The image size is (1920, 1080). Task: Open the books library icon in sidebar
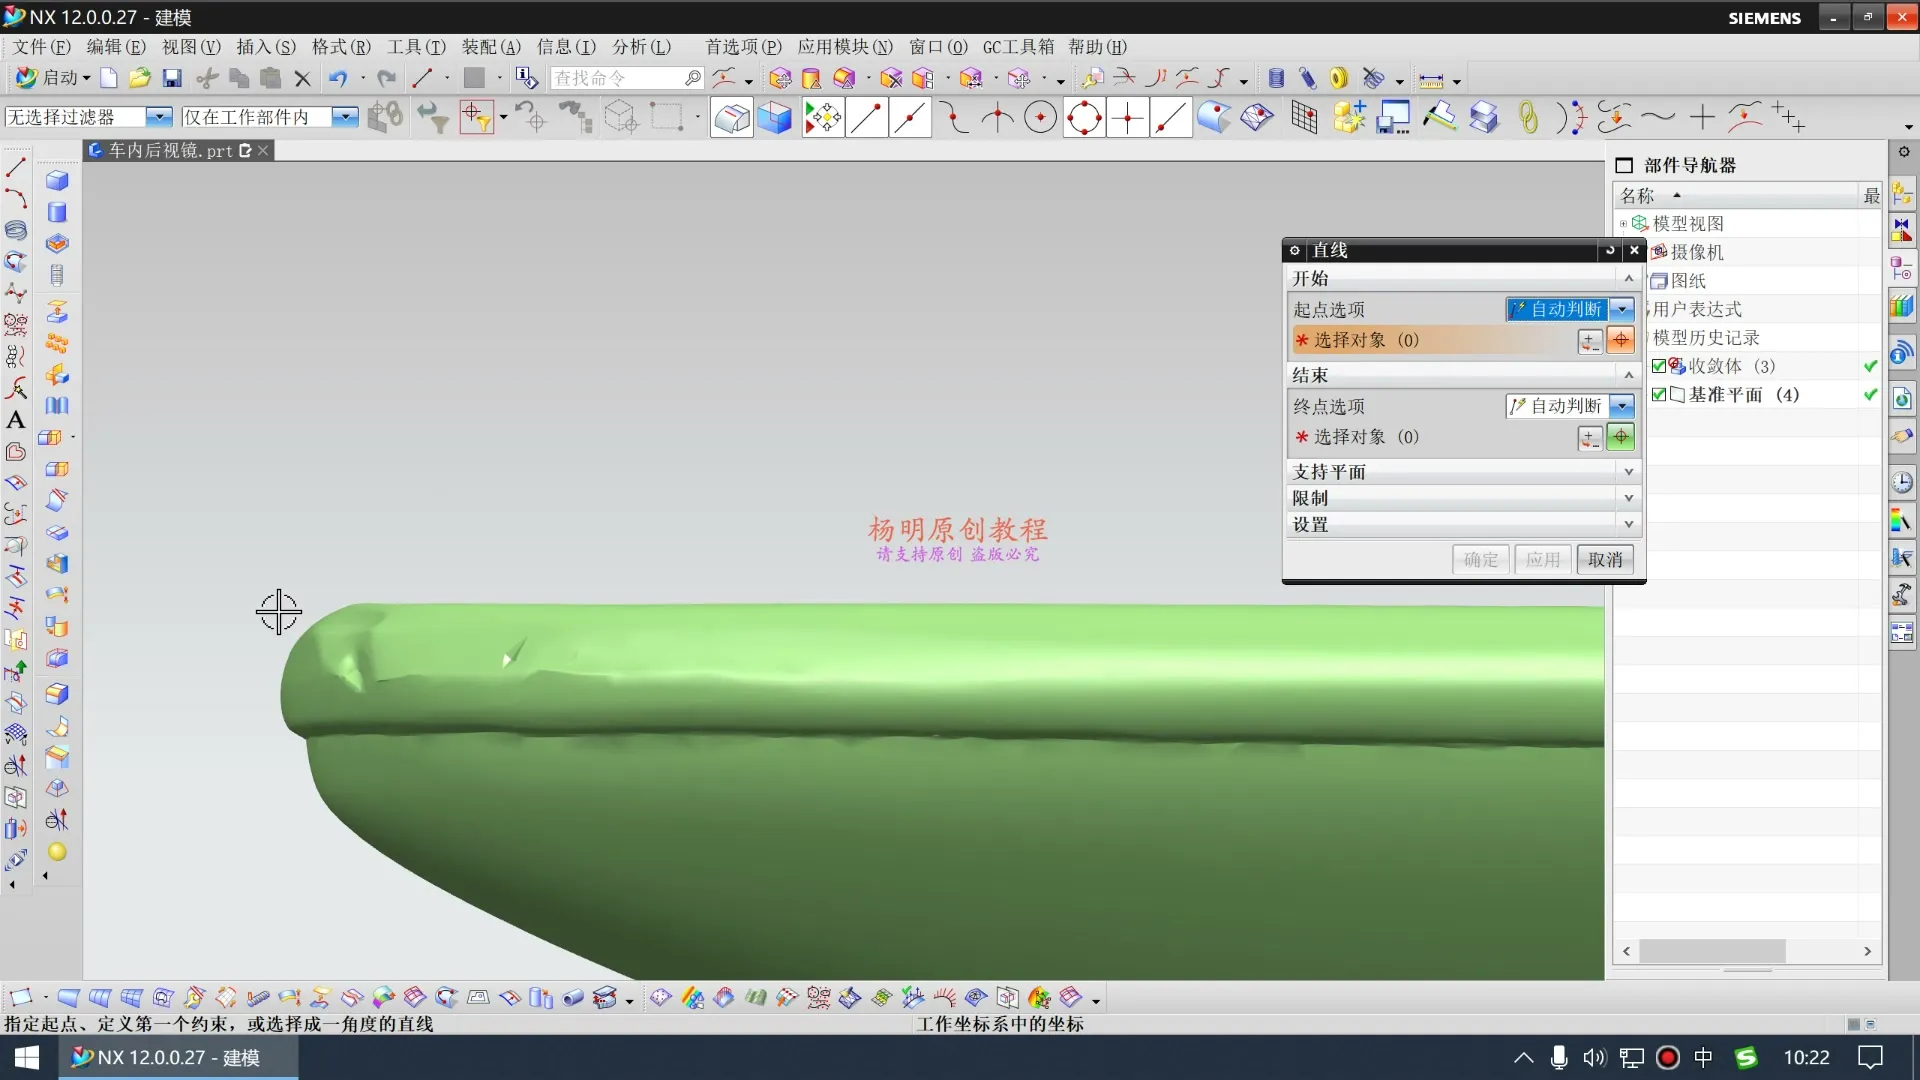pos(1901,305)
